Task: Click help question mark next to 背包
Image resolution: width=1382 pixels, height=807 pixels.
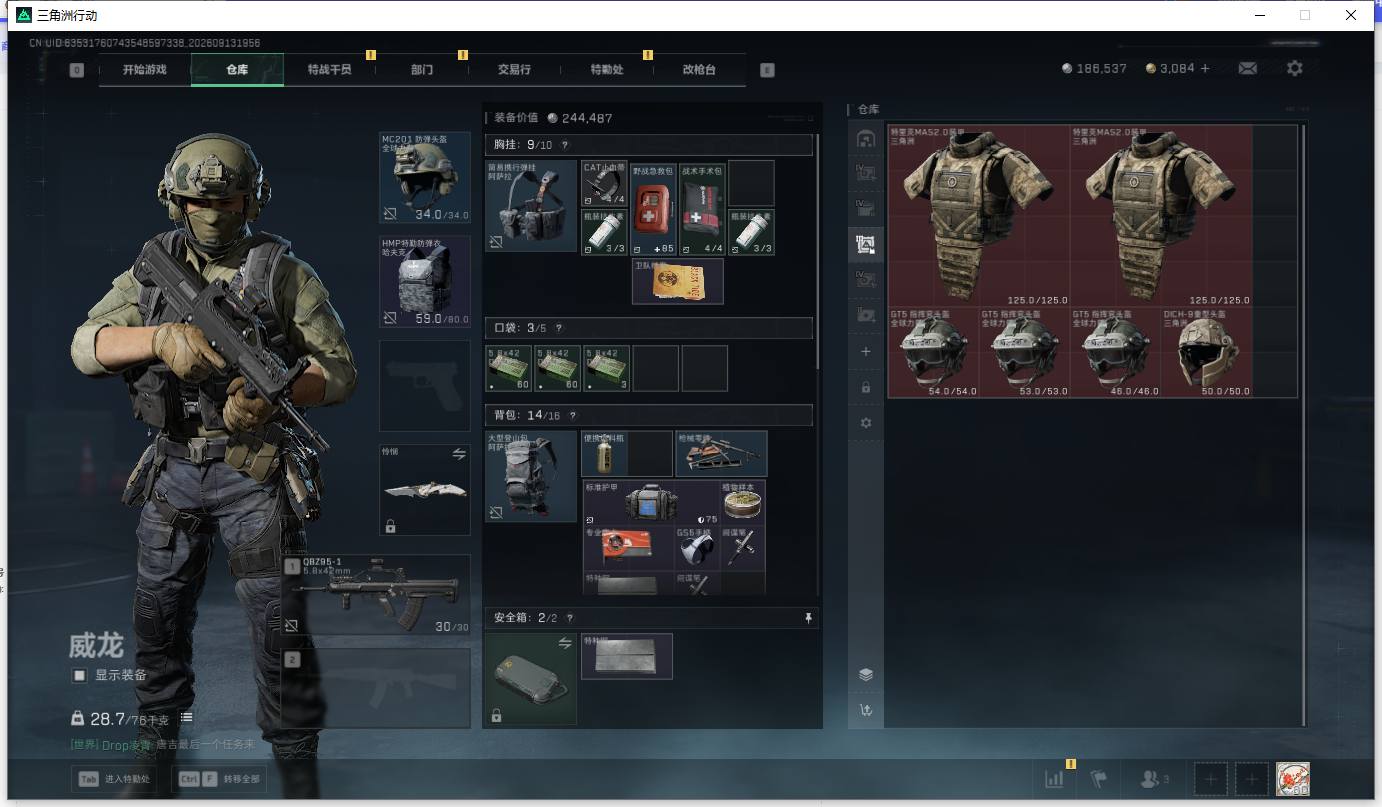Action: (x=572, y=415)
